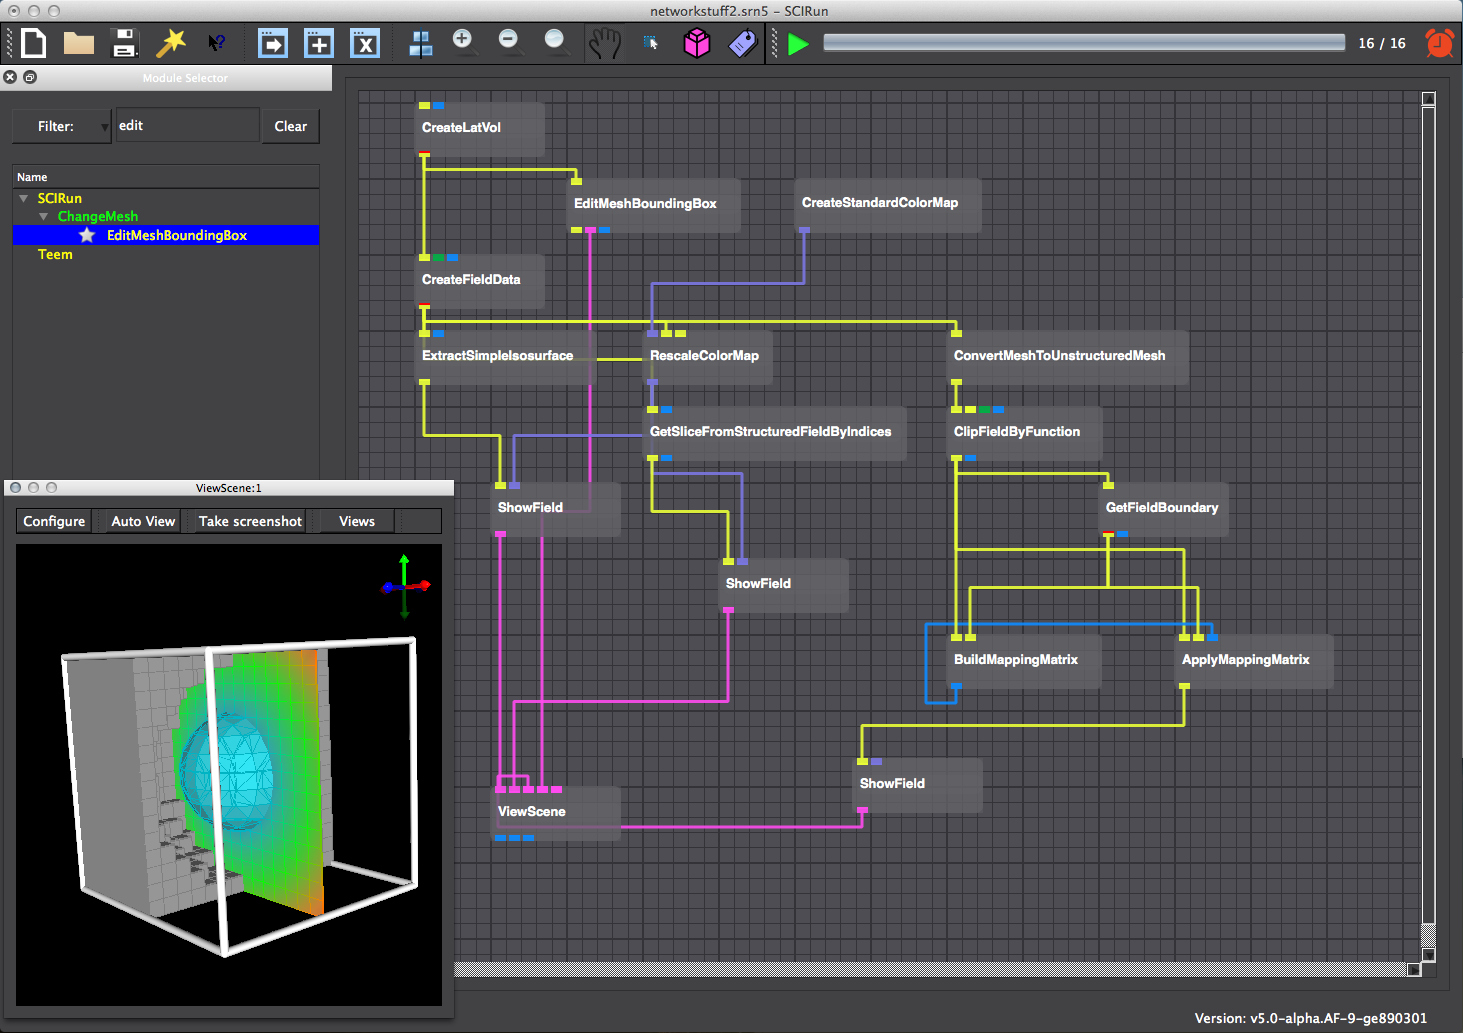Image resolution: width=1463 pixels, height=1033 pixels.
Task: Undock the Module Selector panel
Action: click(30, 77)
